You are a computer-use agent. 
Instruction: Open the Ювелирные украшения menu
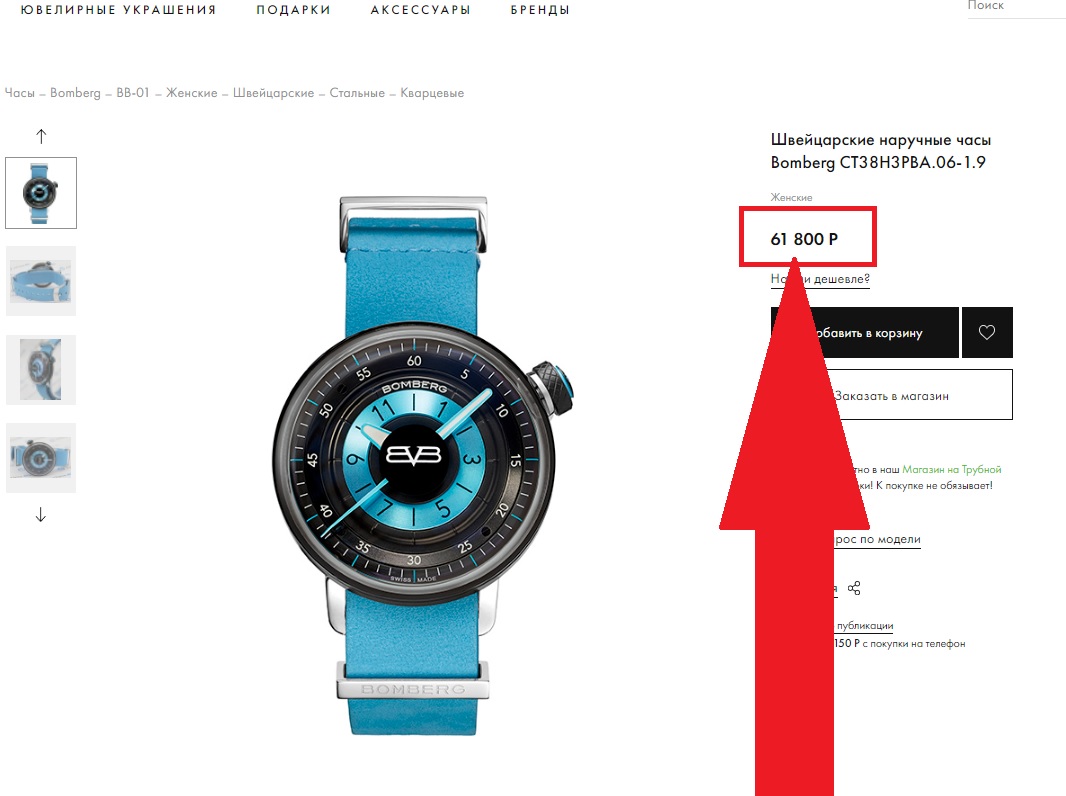click(x=118, y=10)
